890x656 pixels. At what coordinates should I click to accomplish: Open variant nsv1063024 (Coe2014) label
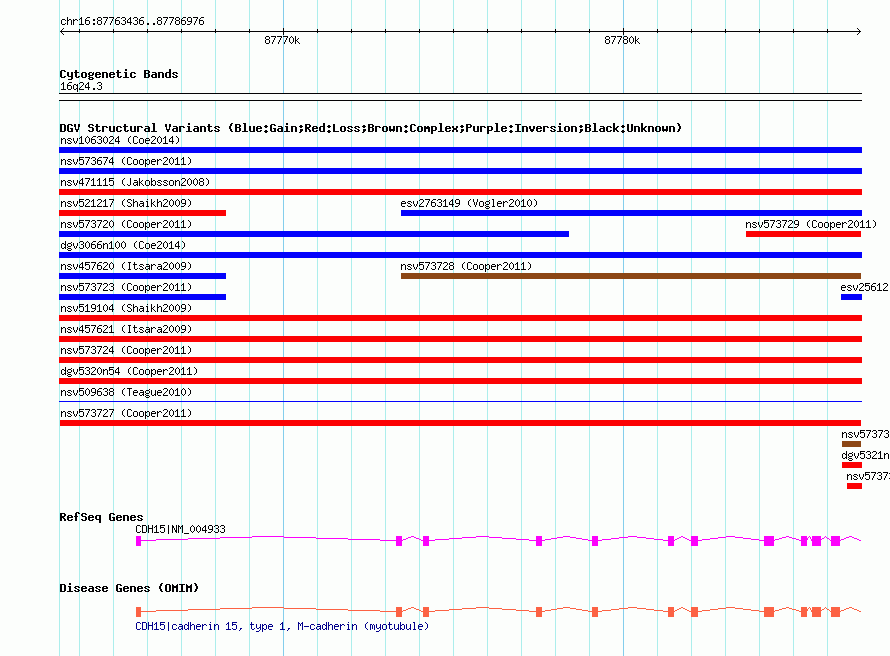click(120, 140)
